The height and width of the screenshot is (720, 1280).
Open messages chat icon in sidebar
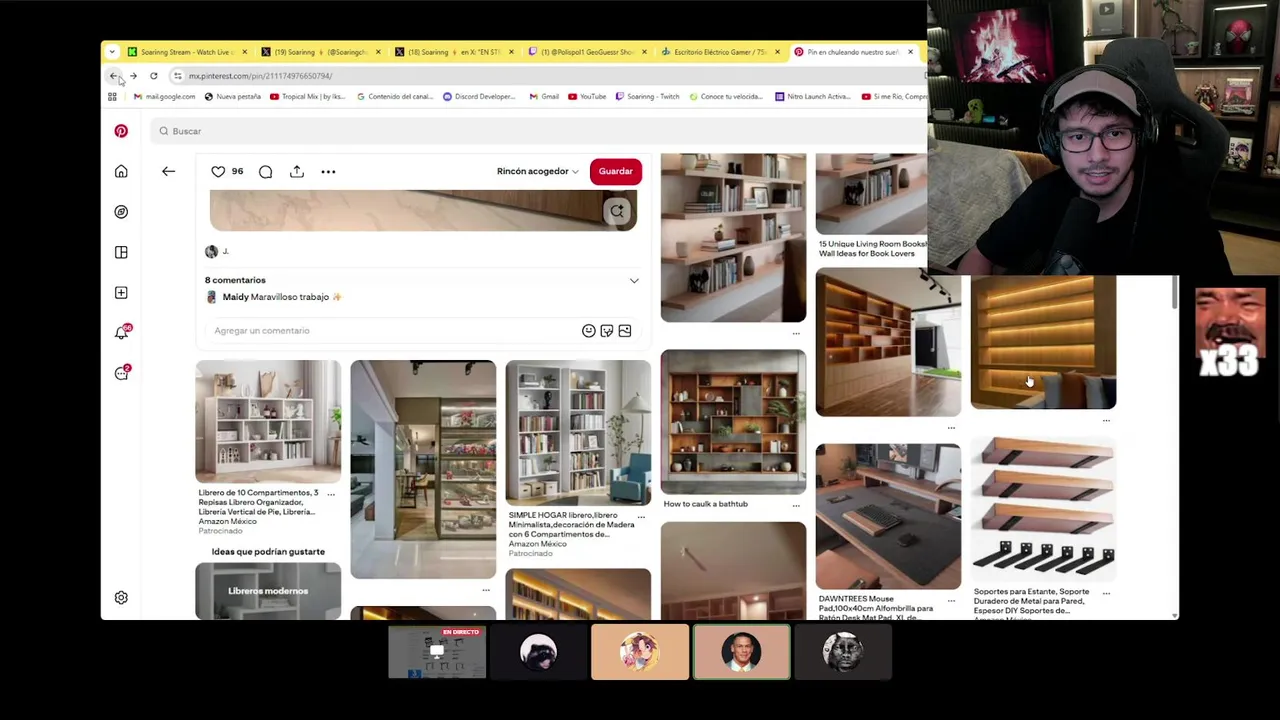[121, 373]
